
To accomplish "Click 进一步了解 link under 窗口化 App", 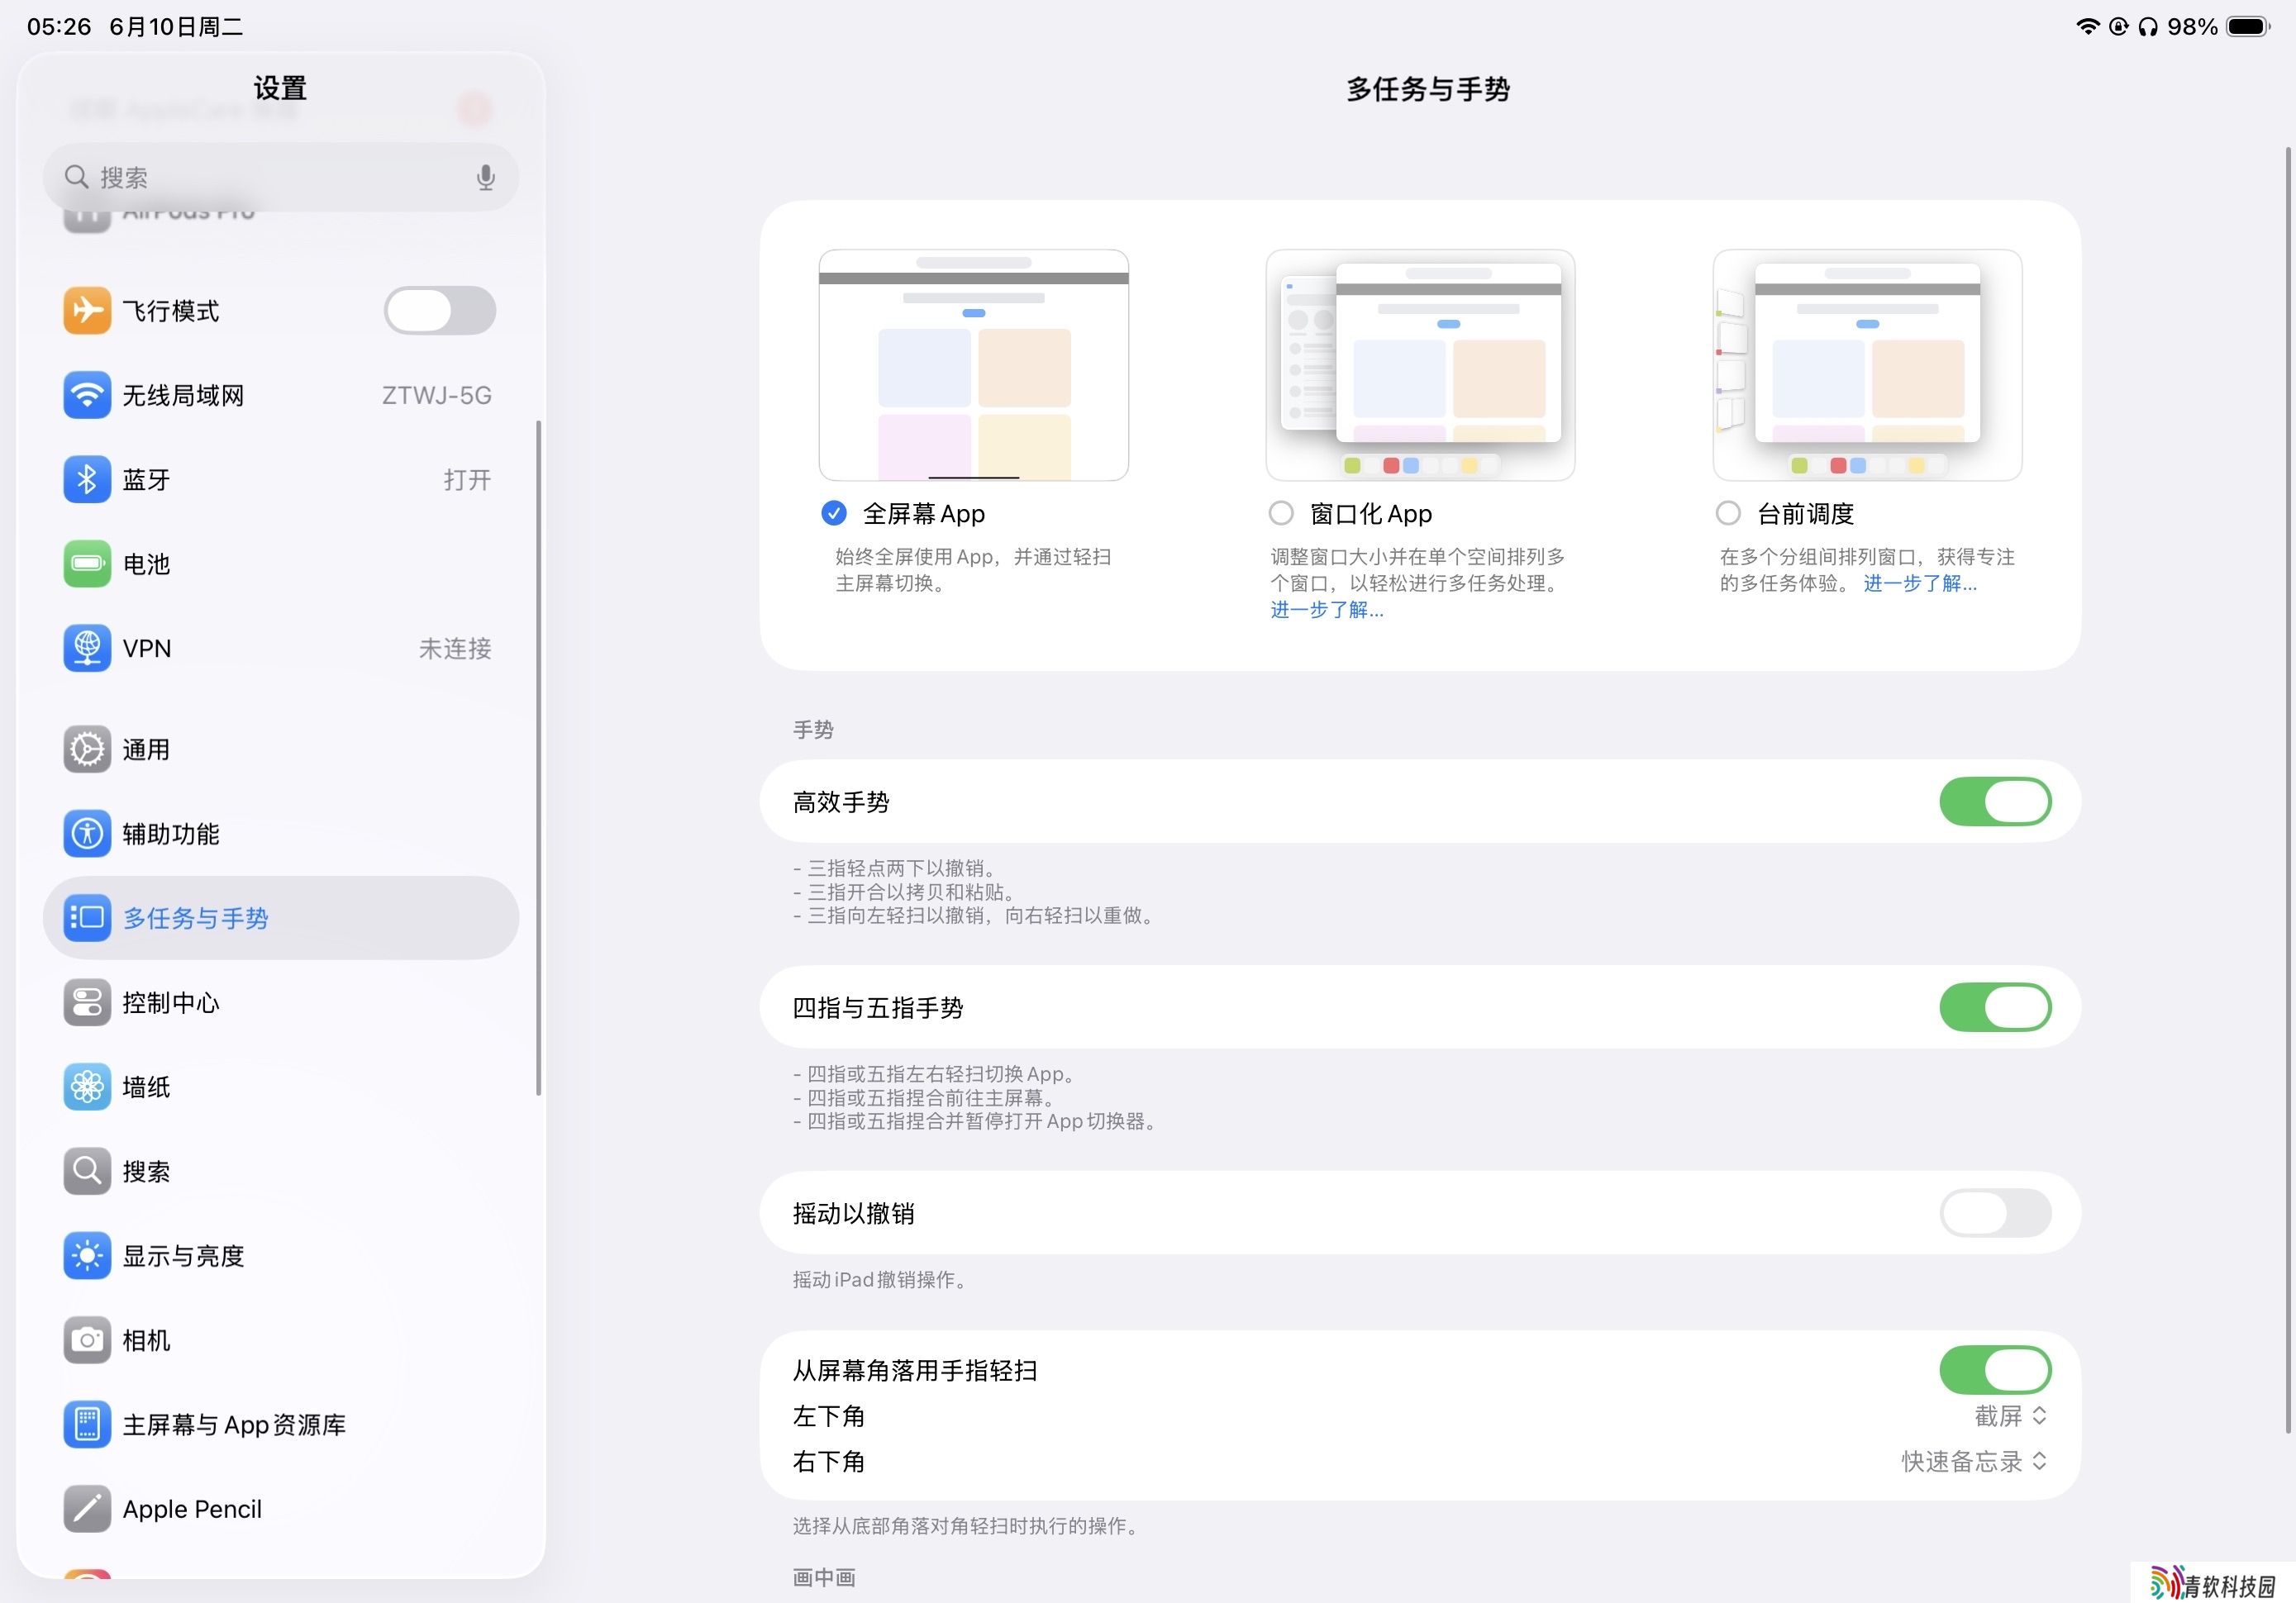I will tap(1326, 610).
